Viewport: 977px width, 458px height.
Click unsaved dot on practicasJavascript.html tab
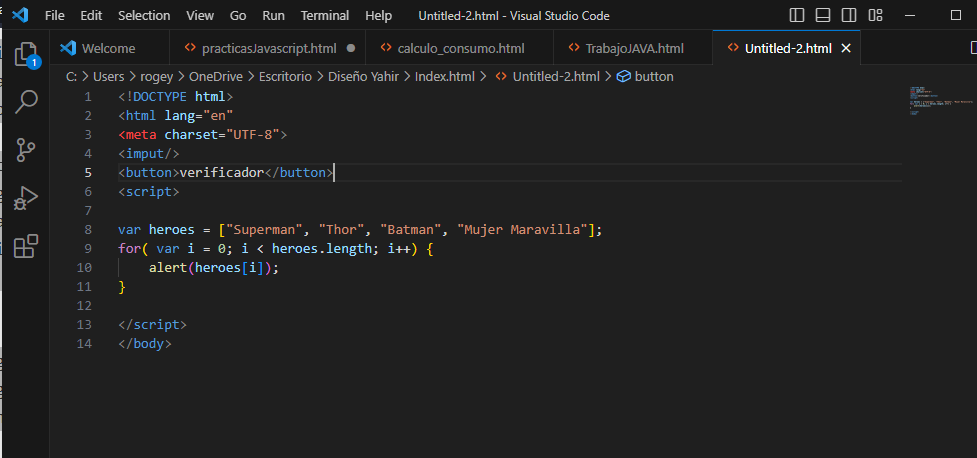click(x=351, y=48)
